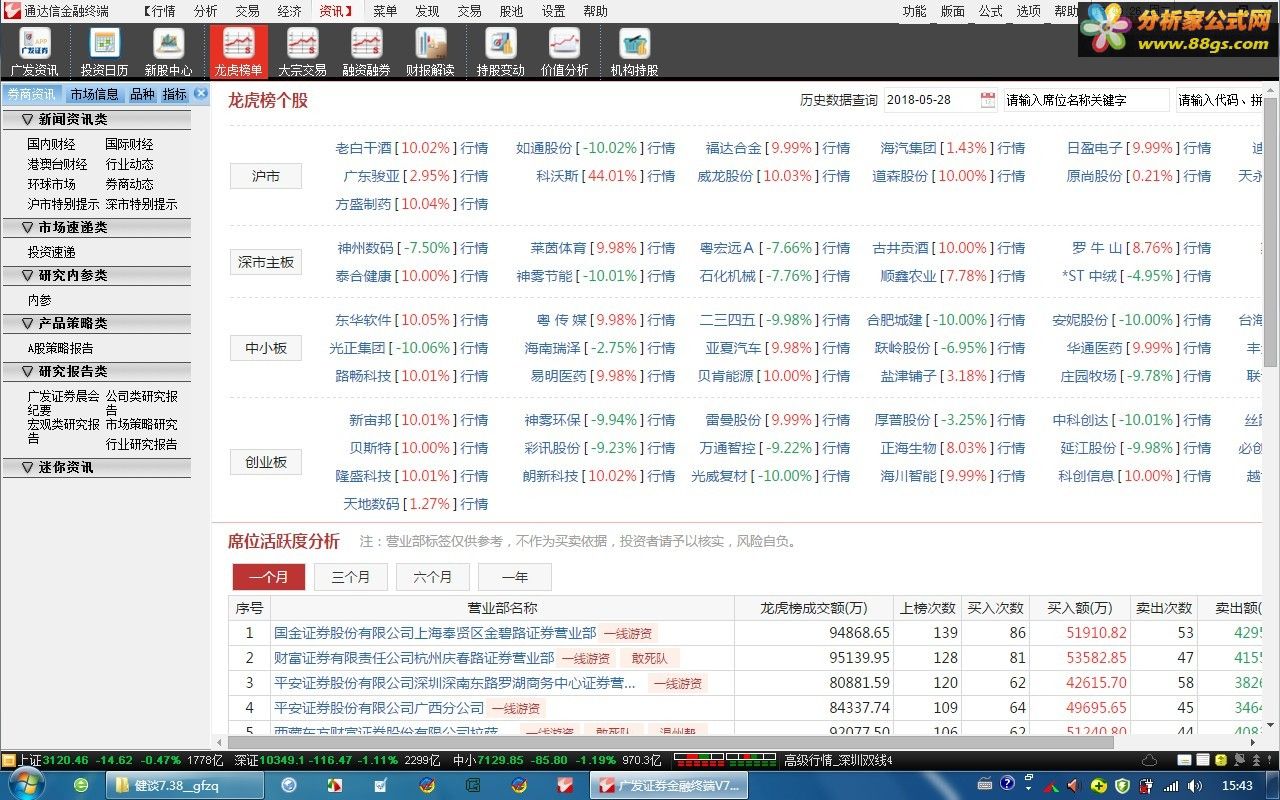The image size is (1280, 800).
Task: Click the 深市主板 market button
Action: (x=266, y=262)
